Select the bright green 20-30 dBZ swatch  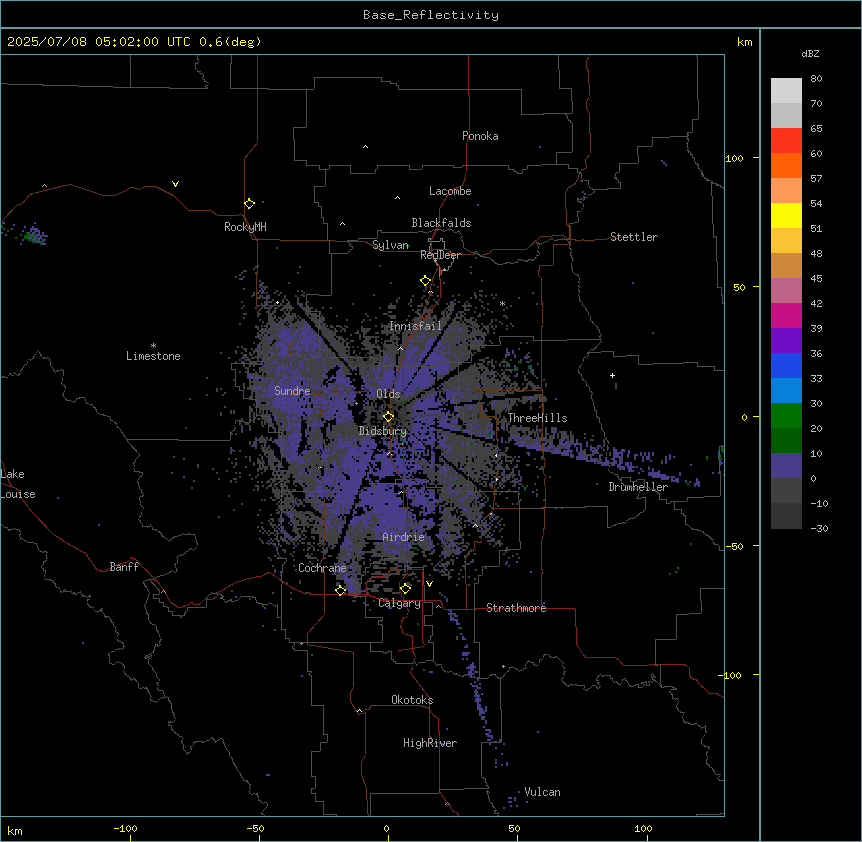point(786,416)
